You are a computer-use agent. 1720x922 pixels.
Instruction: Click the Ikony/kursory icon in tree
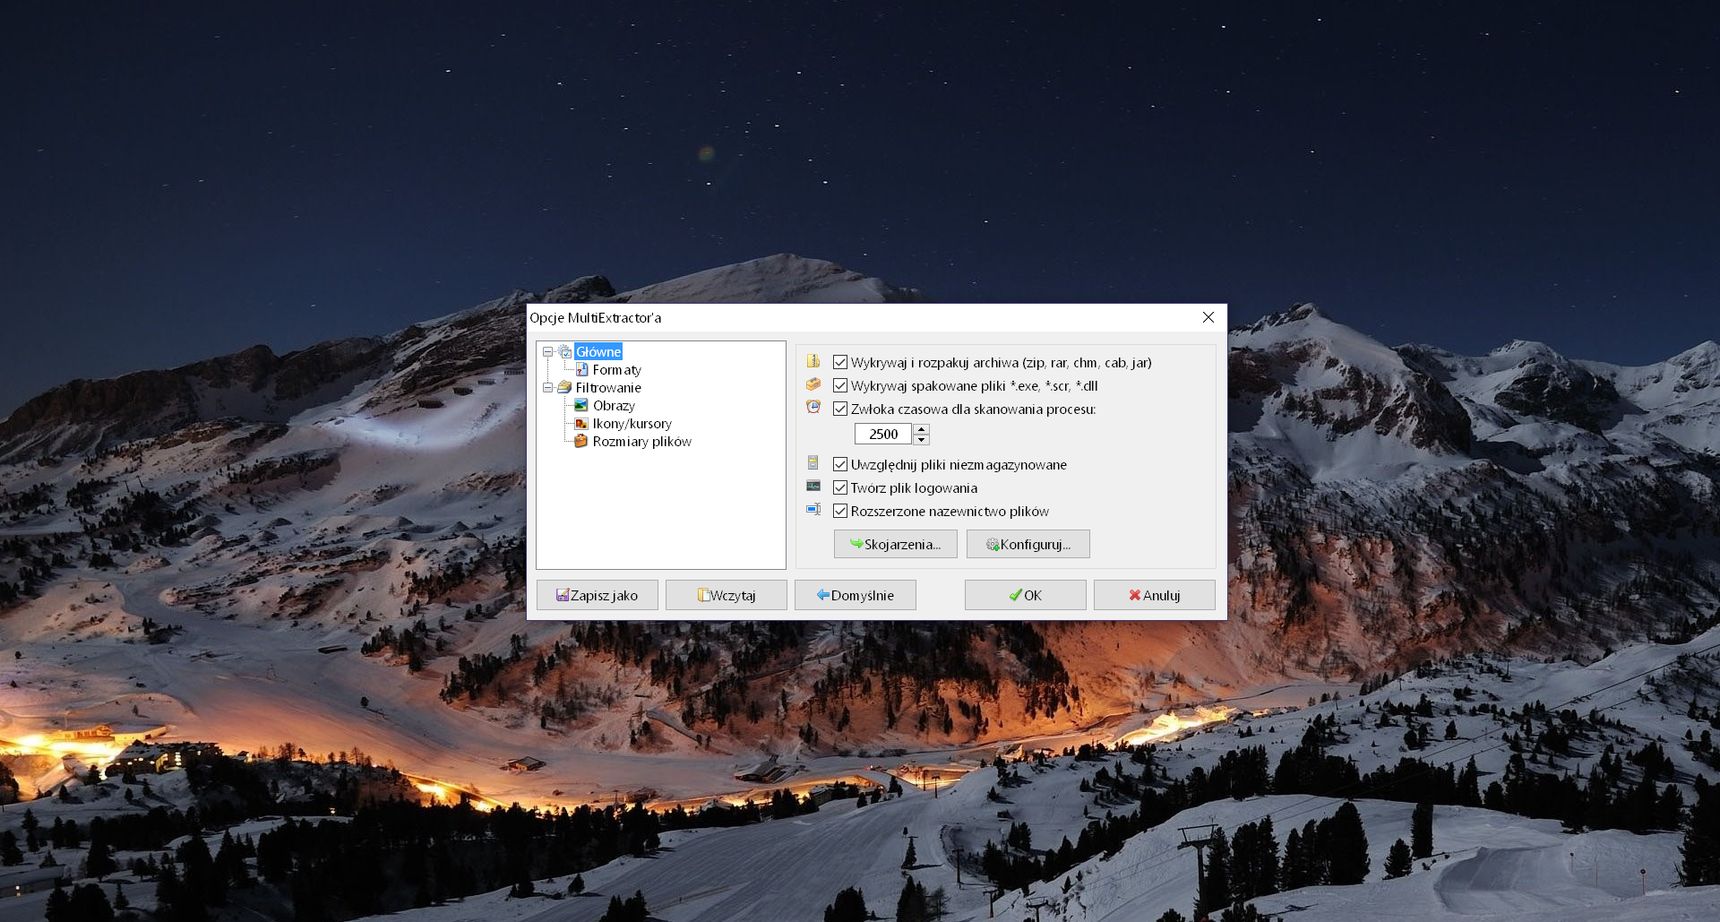point(582,424)
